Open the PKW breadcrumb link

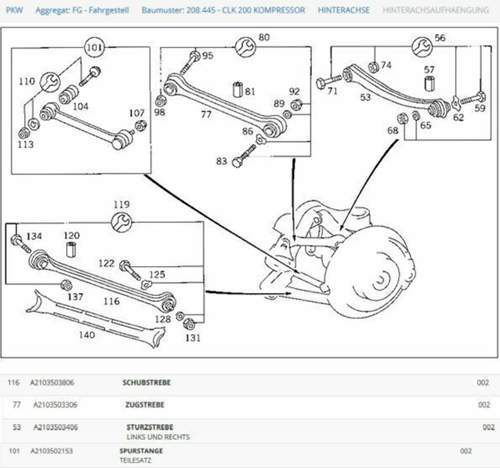click(15, 10)
